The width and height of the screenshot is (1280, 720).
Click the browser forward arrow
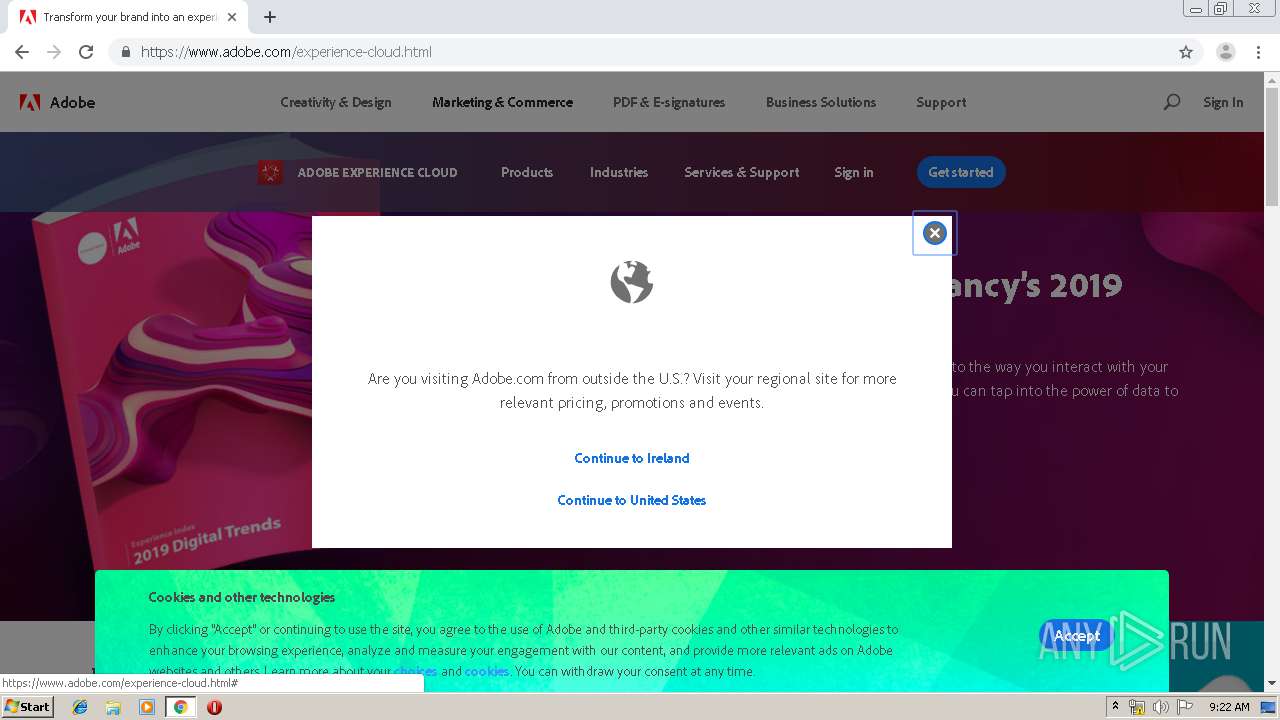click(54, 52)
